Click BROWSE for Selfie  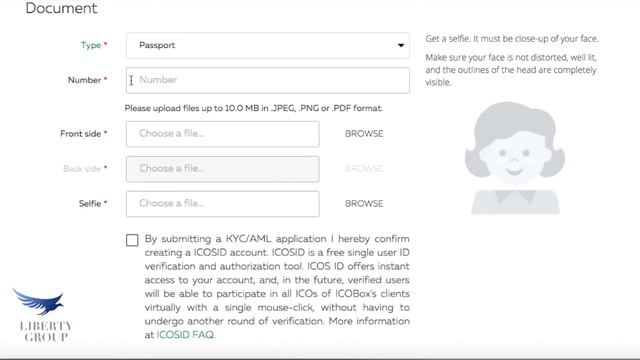(364, 204)
